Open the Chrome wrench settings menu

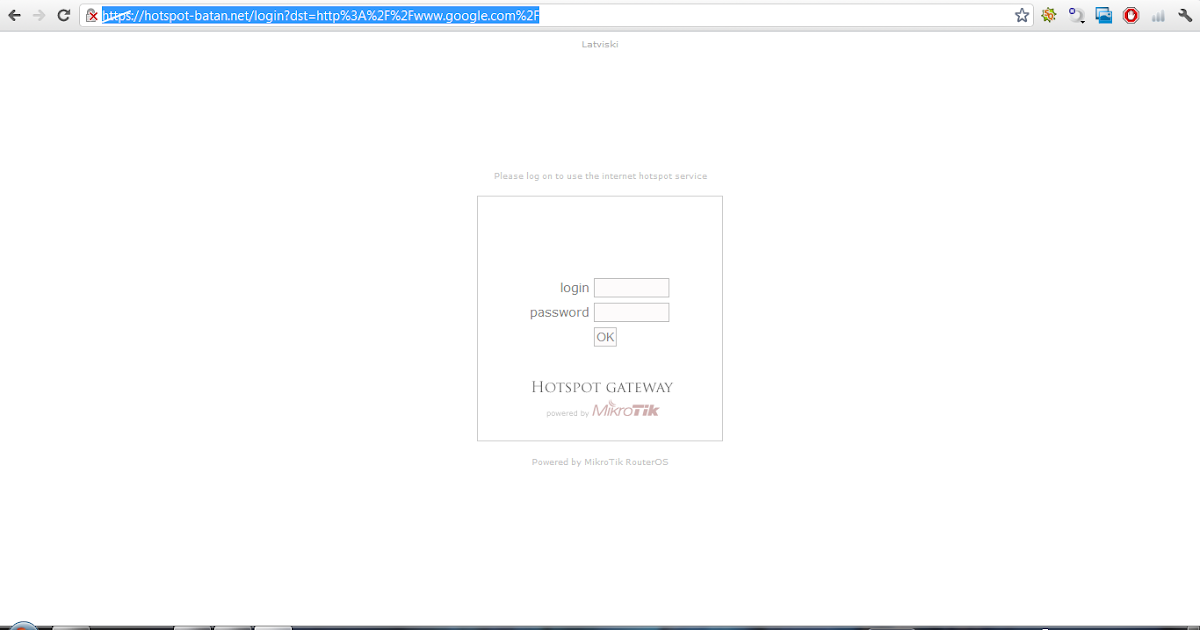tap(1185, 15)
